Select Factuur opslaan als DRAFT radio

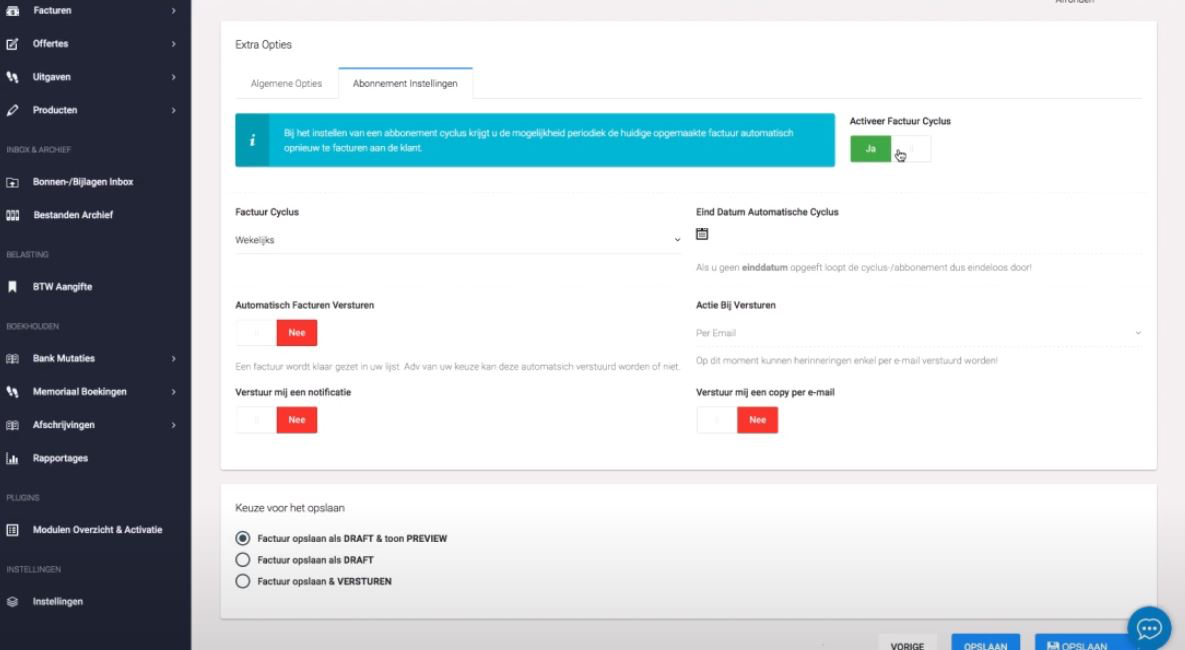[243, 560]
